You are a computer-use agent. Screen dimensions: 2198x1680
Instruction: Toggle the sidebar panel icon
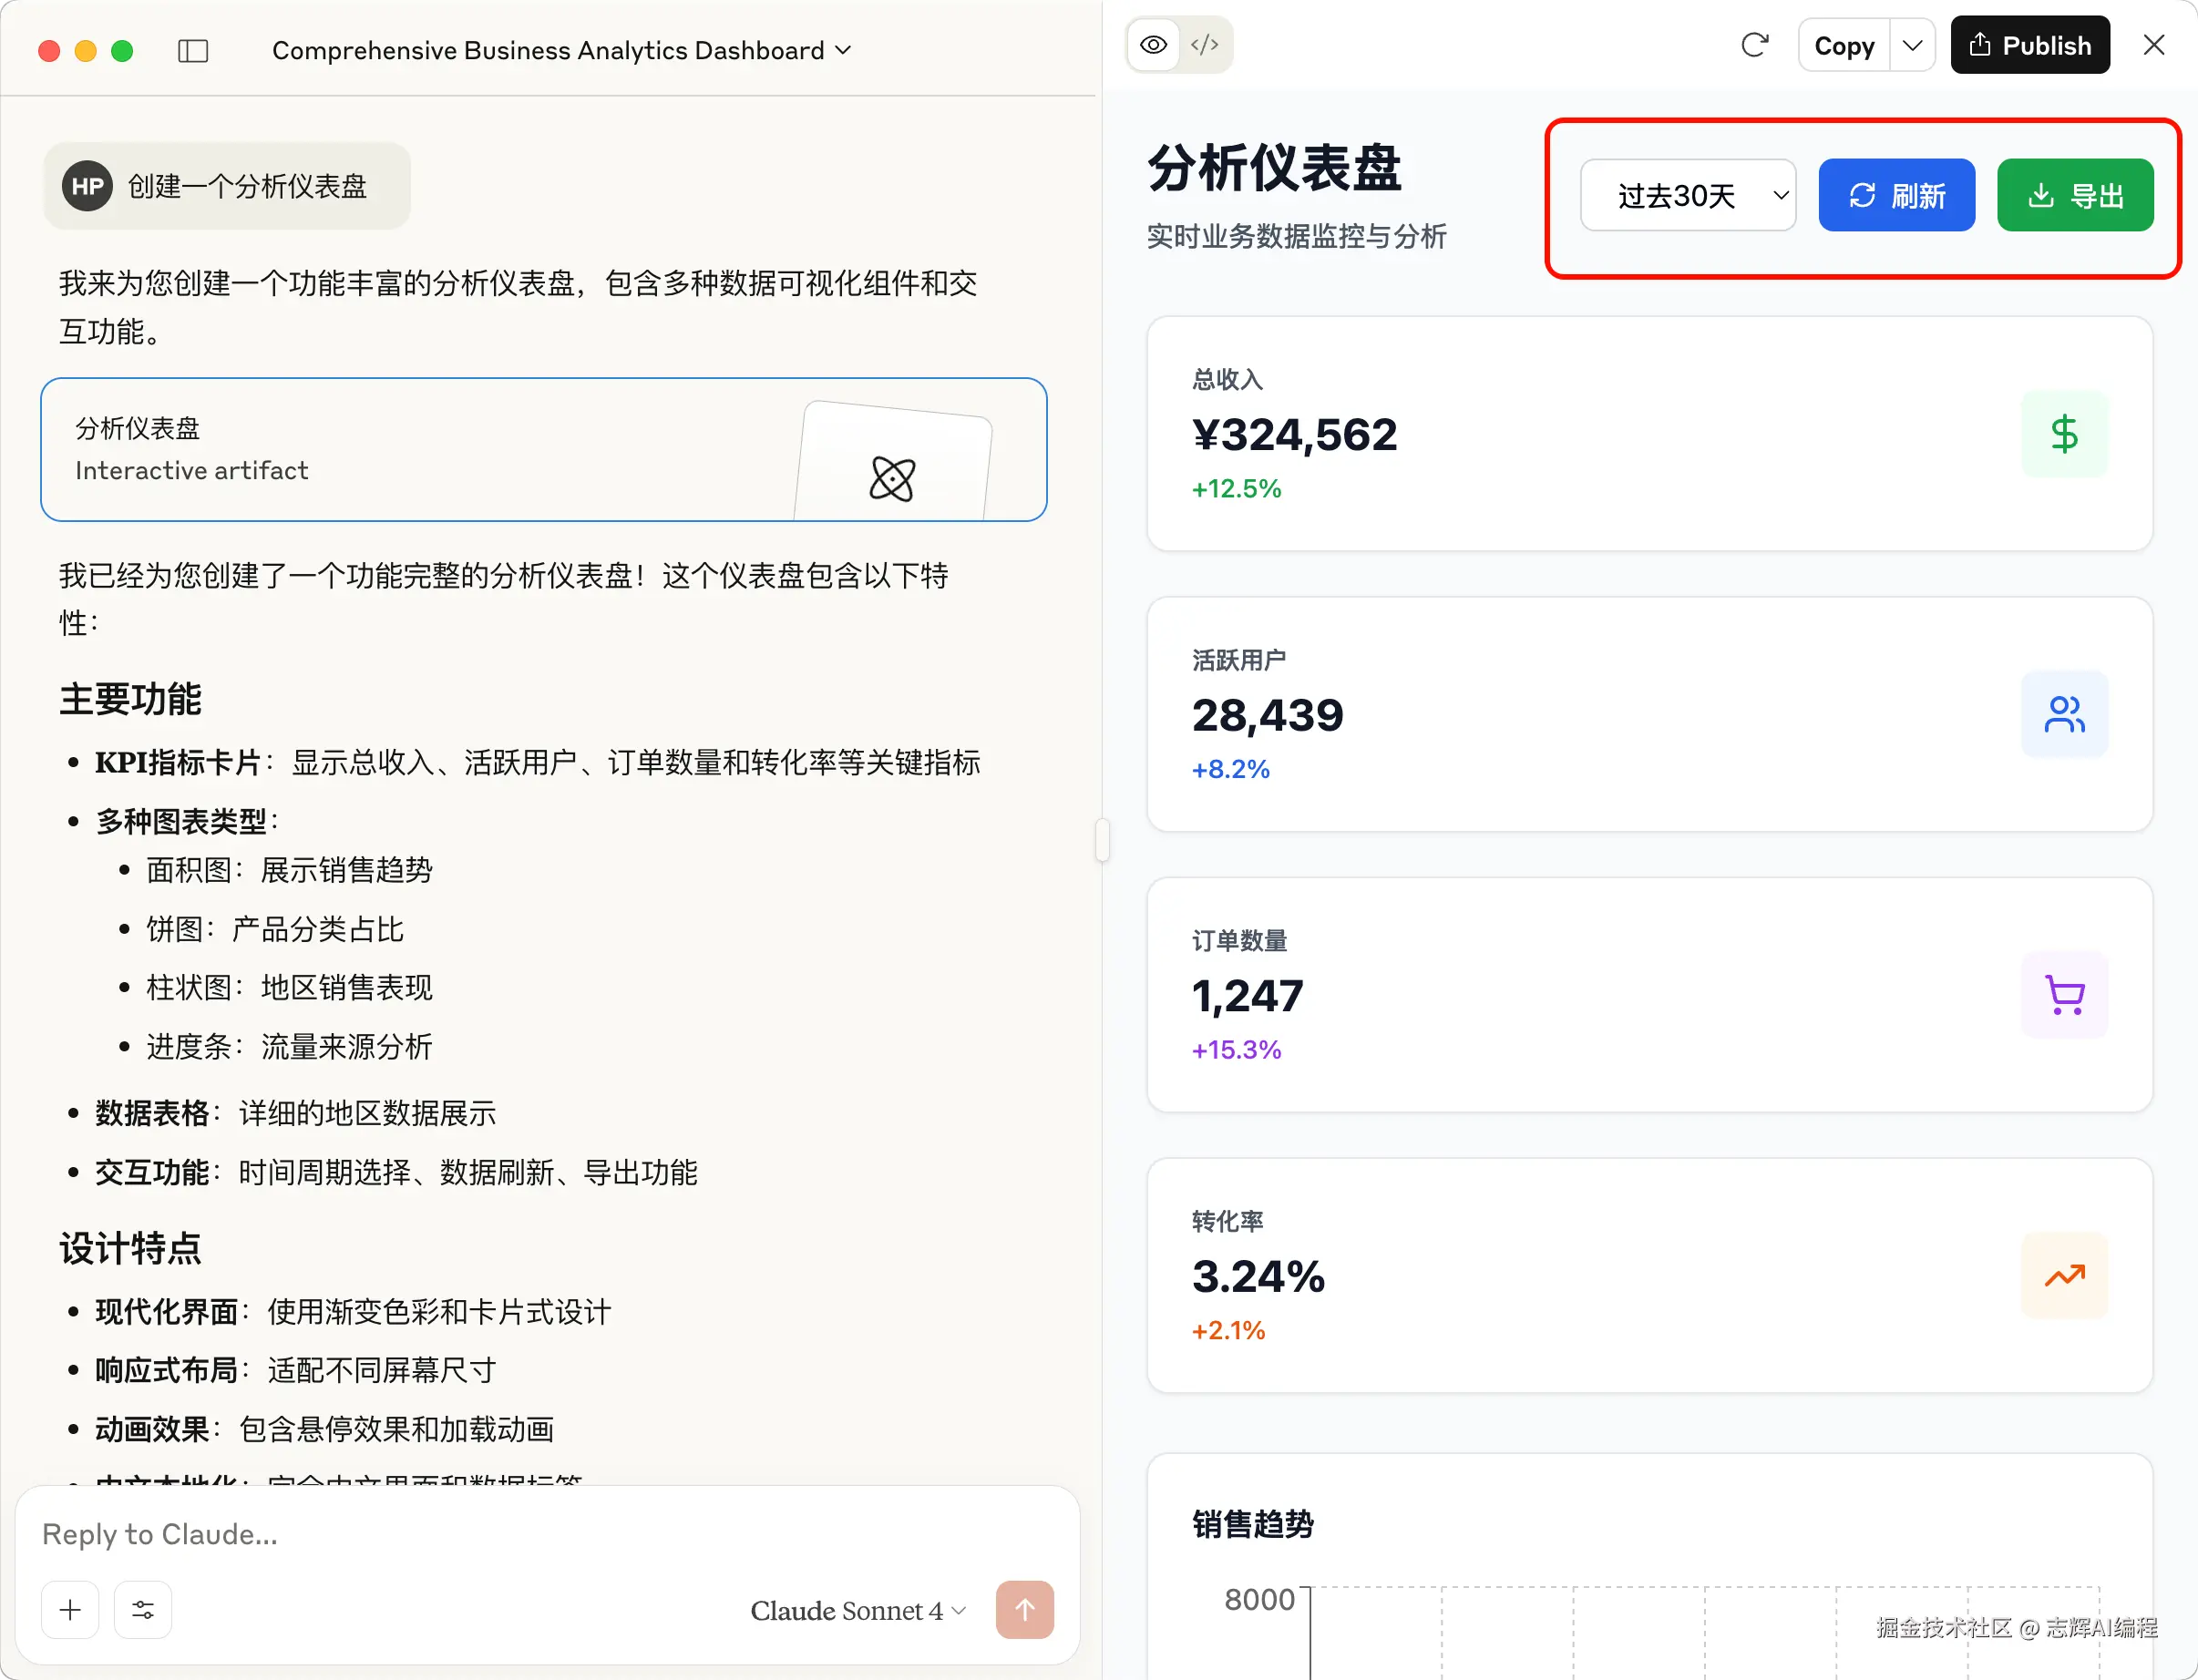click(193, 50)
